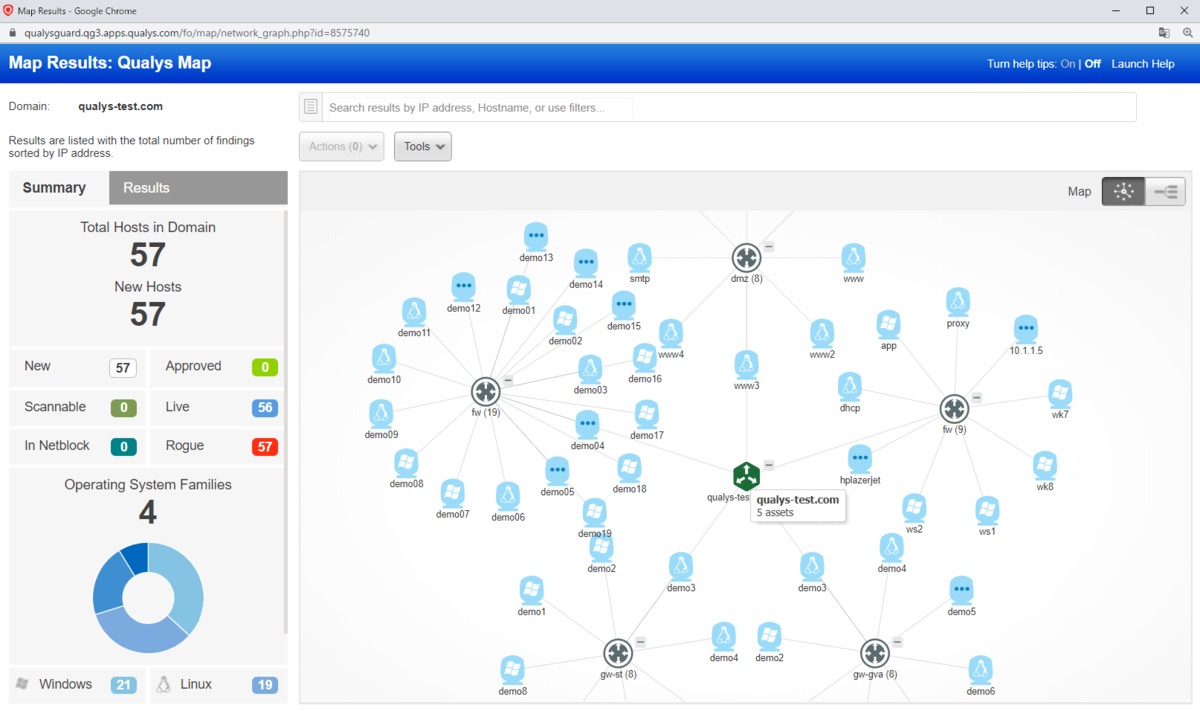Screen dimensions: 1200x711
Task: Click the wk8 Windows host icon
Action: point(1045,465)
